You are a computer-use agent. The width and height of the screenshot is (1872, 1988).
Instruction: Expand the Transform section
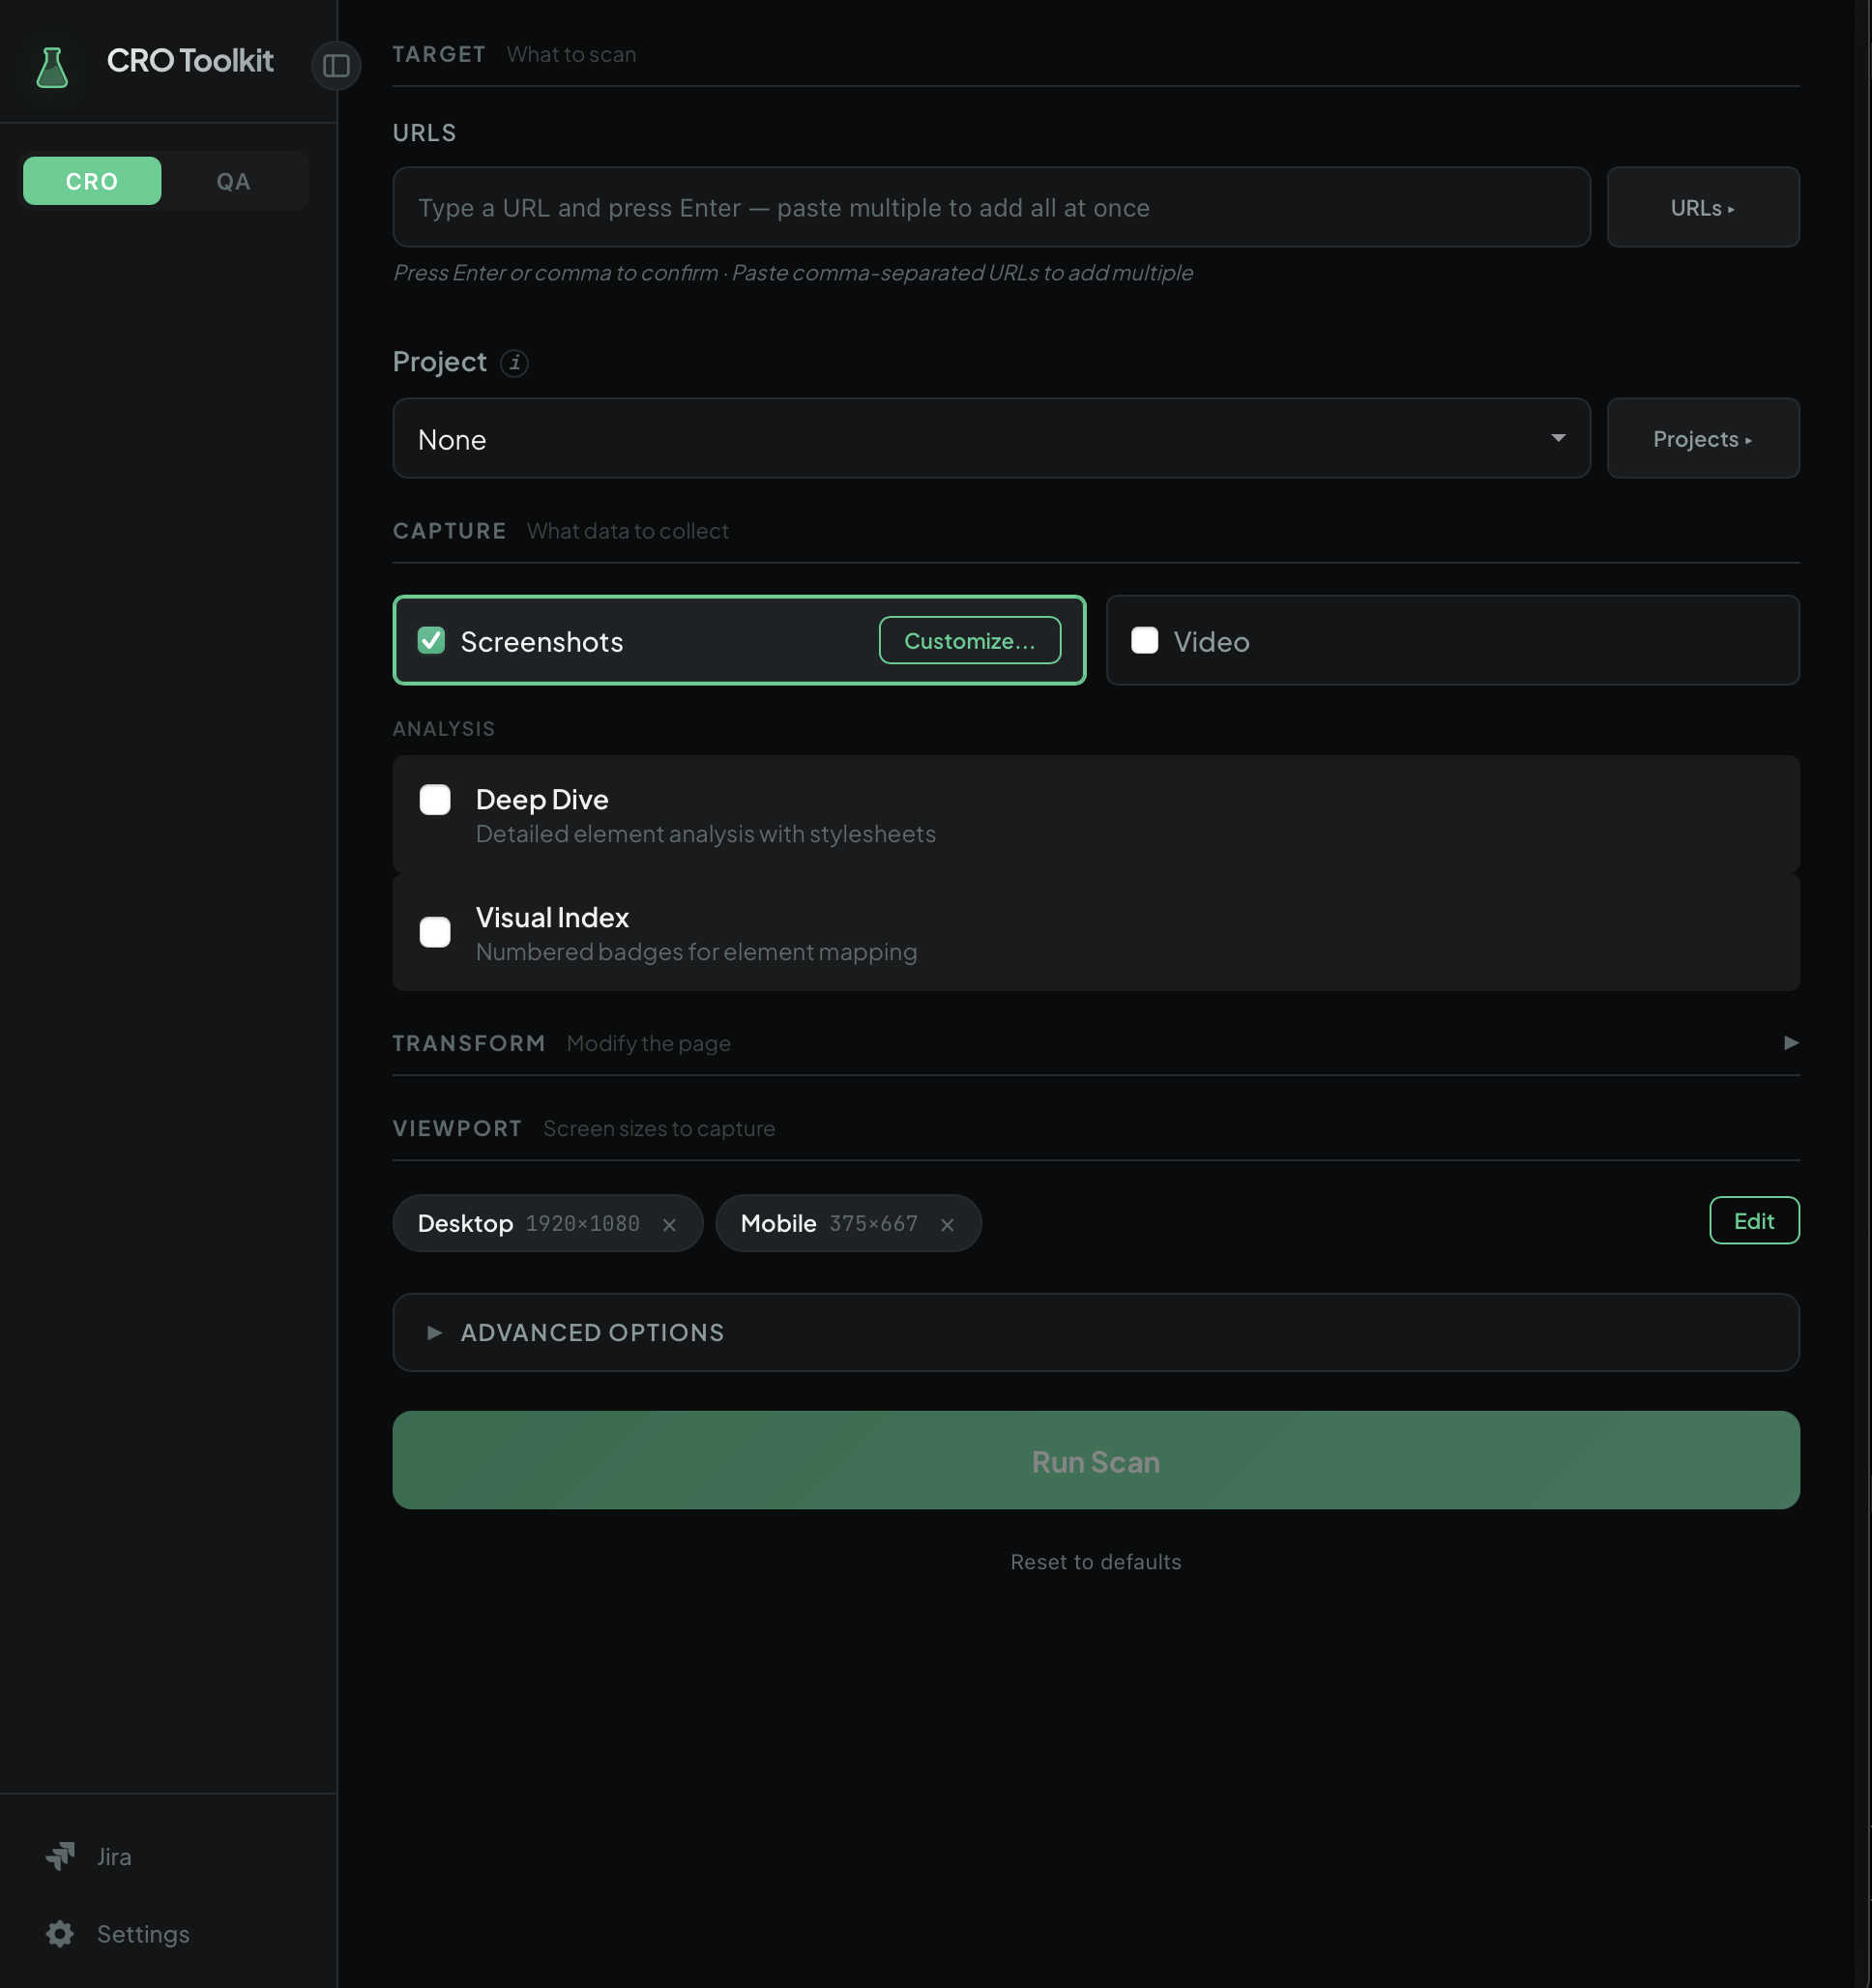(x=1789, y=1043)
